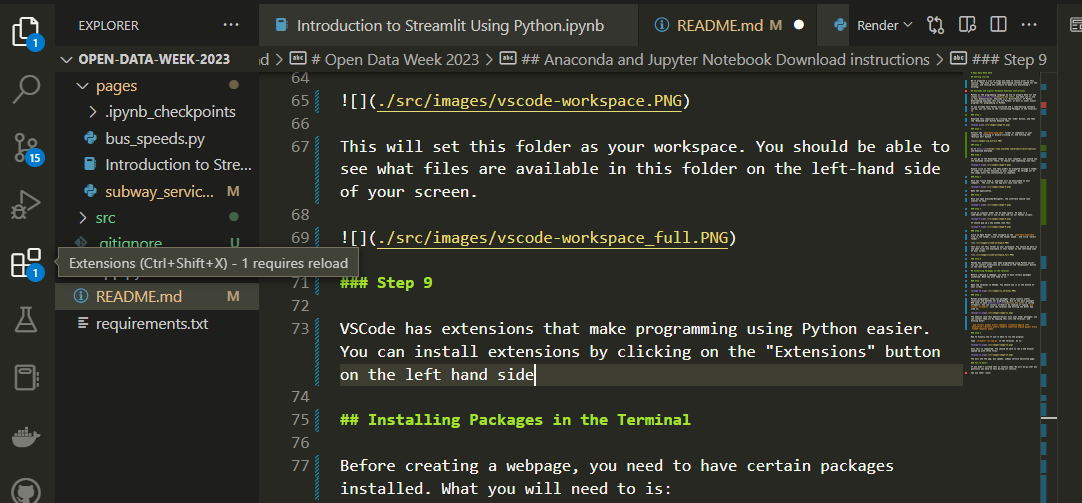Open the Testing flask icon
The height and width of the screenshot is (503, 1082).
click(x=28, y=319)
